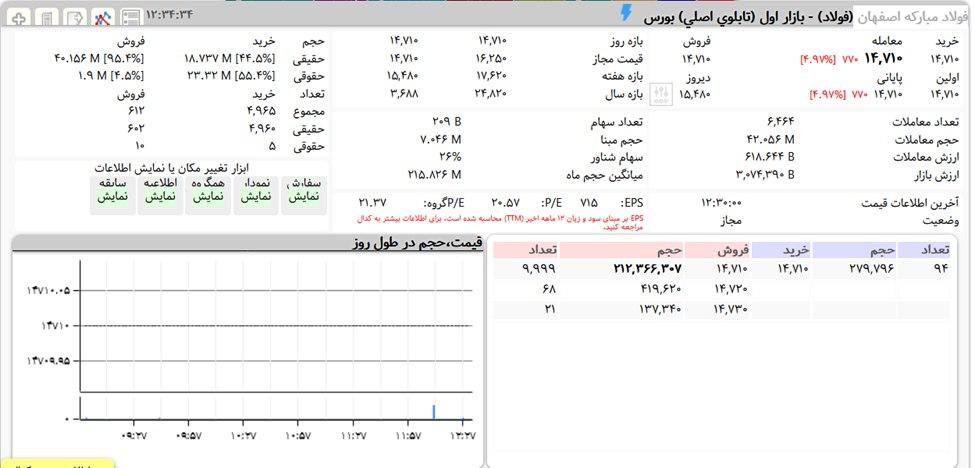Screen dimensions: 975x468
Task: Open the red-blue line chart icon
Action: [103, 18]
